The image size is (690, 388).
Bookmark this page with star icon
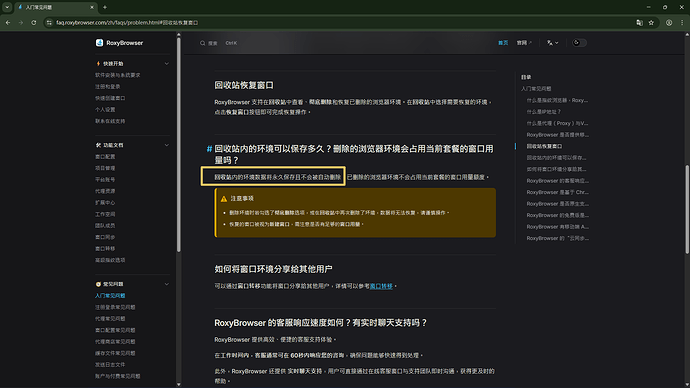coord(651,22)
